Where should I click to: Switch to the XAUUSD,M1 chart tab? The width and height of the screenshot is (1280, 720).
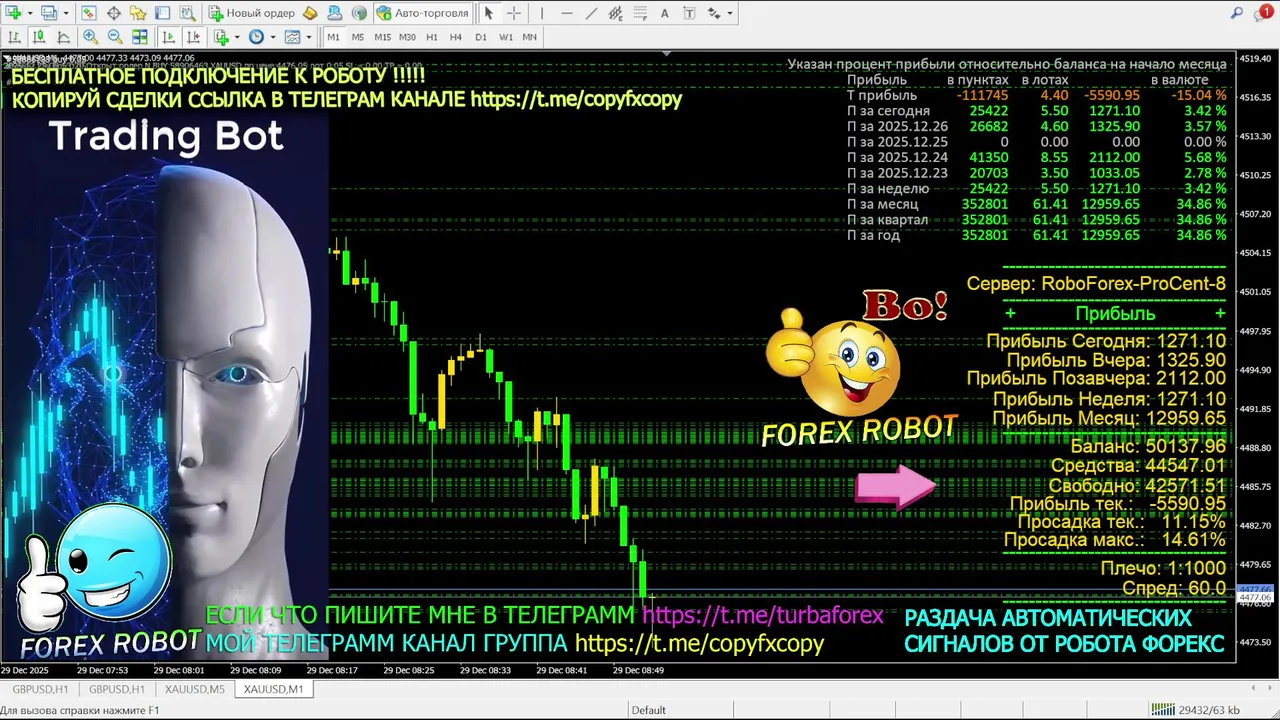coord(273,689)
